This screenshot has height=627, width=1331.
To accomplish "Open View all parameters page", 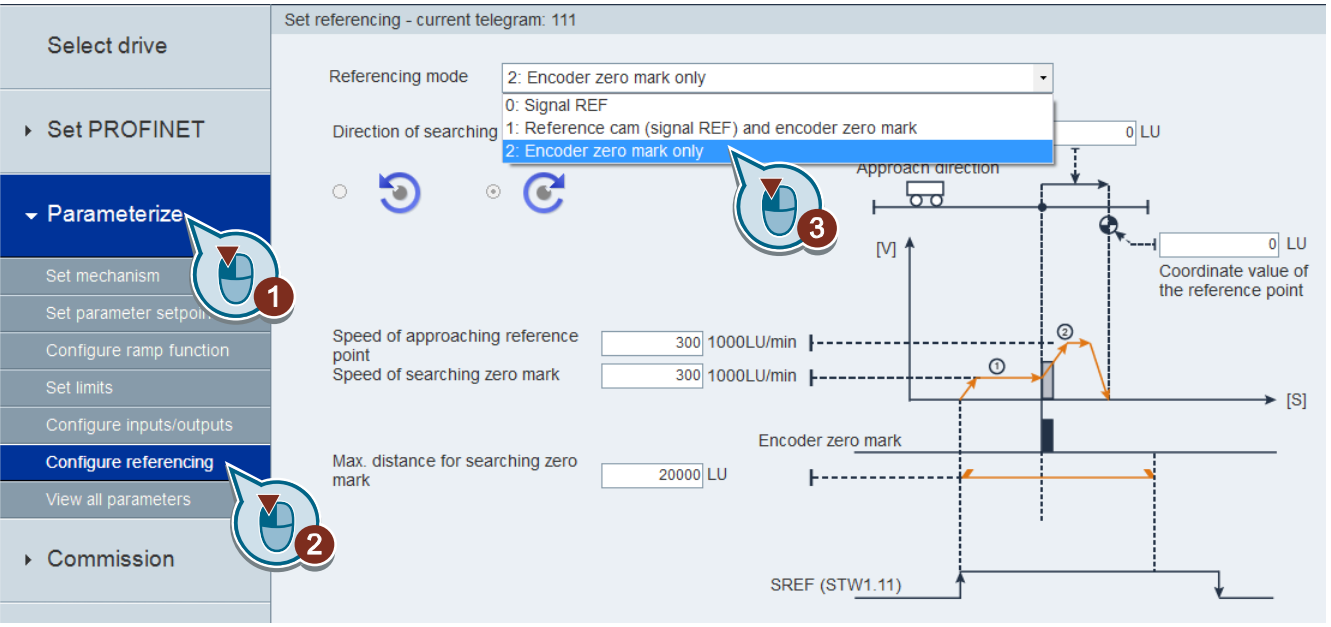I will [135, 499].
